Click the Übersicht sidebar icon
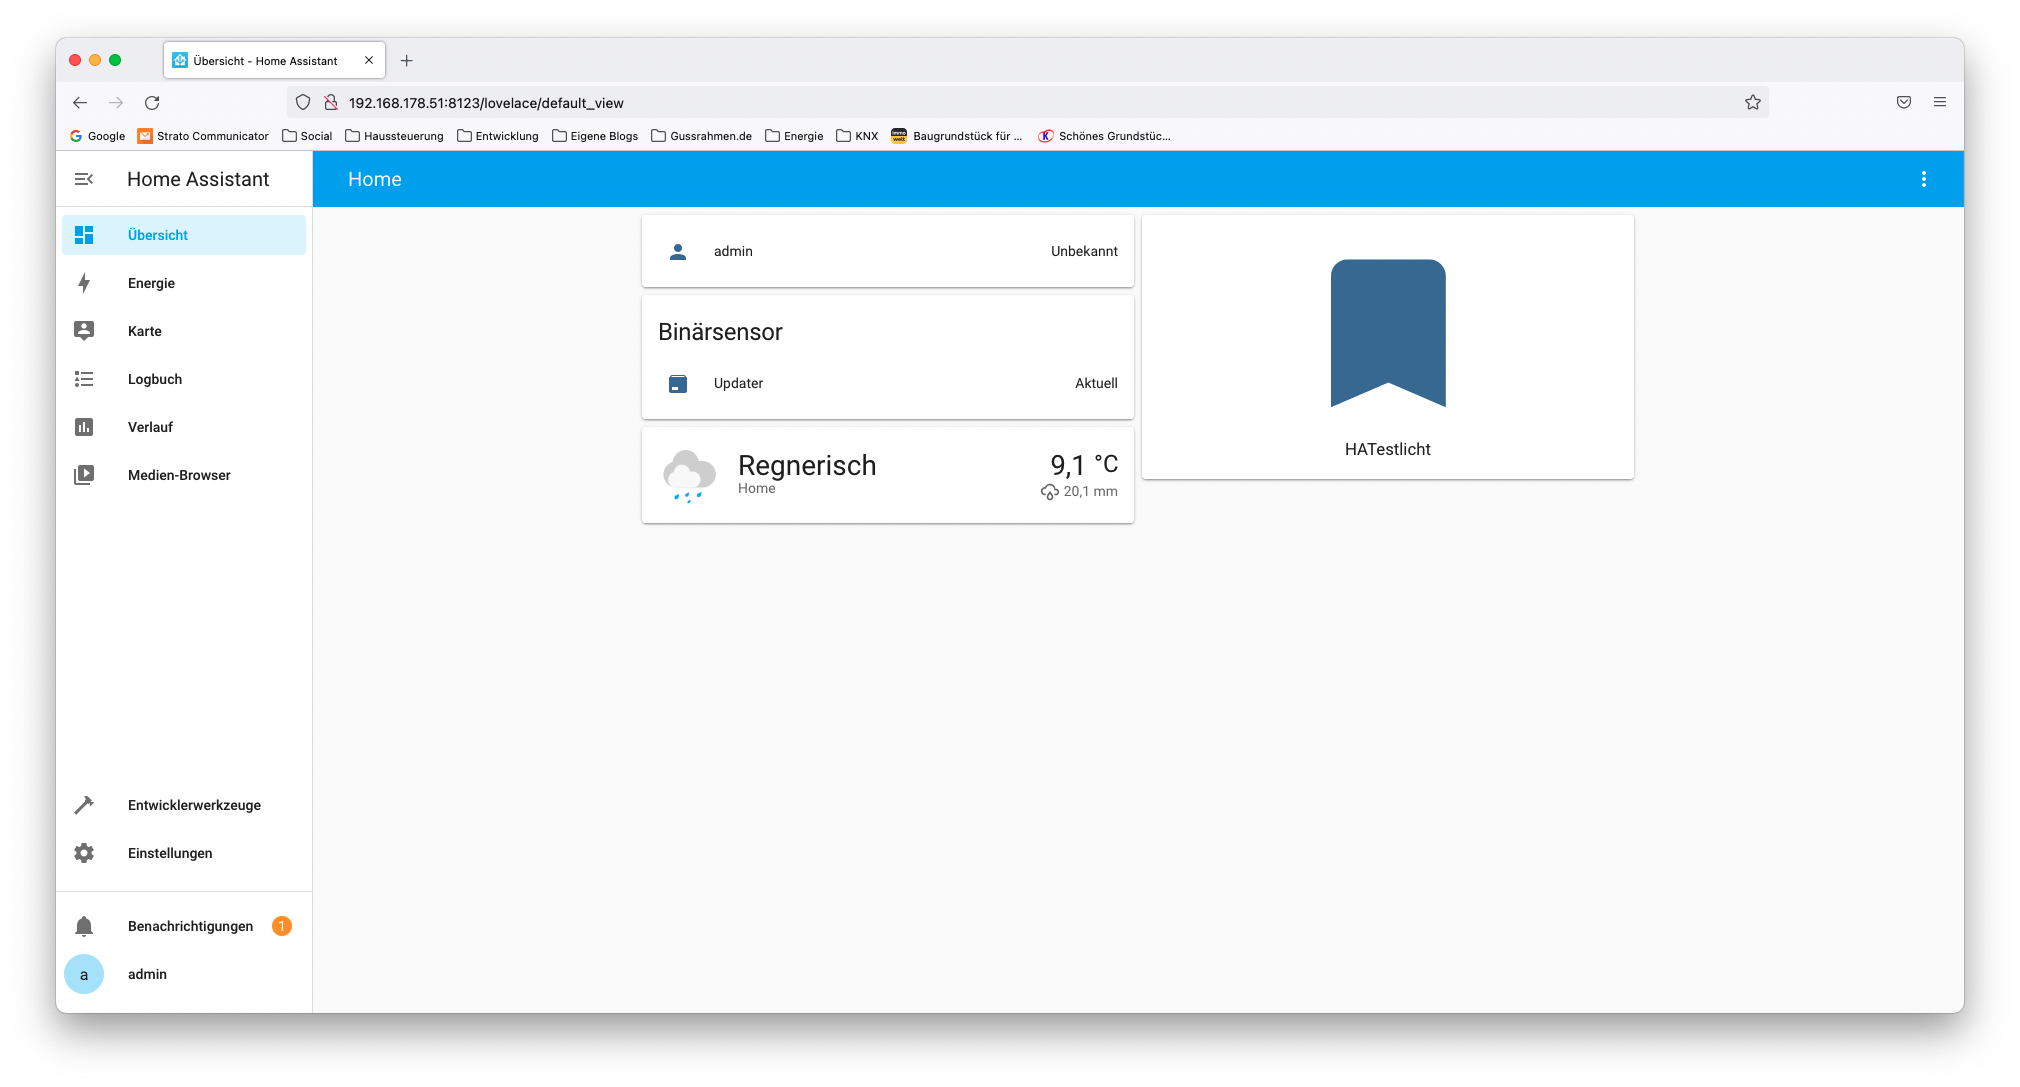The width and height of the screenshot is (2020, 1087). tap(84, 234)
